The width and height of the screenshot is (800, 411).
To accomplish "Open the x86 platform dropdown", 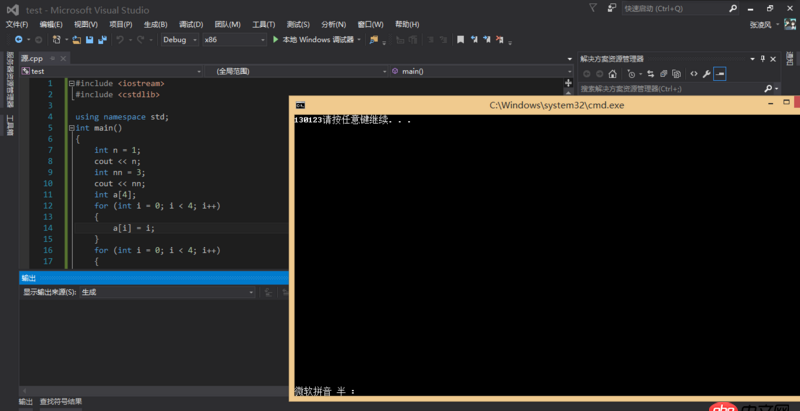I will point(234,40).
